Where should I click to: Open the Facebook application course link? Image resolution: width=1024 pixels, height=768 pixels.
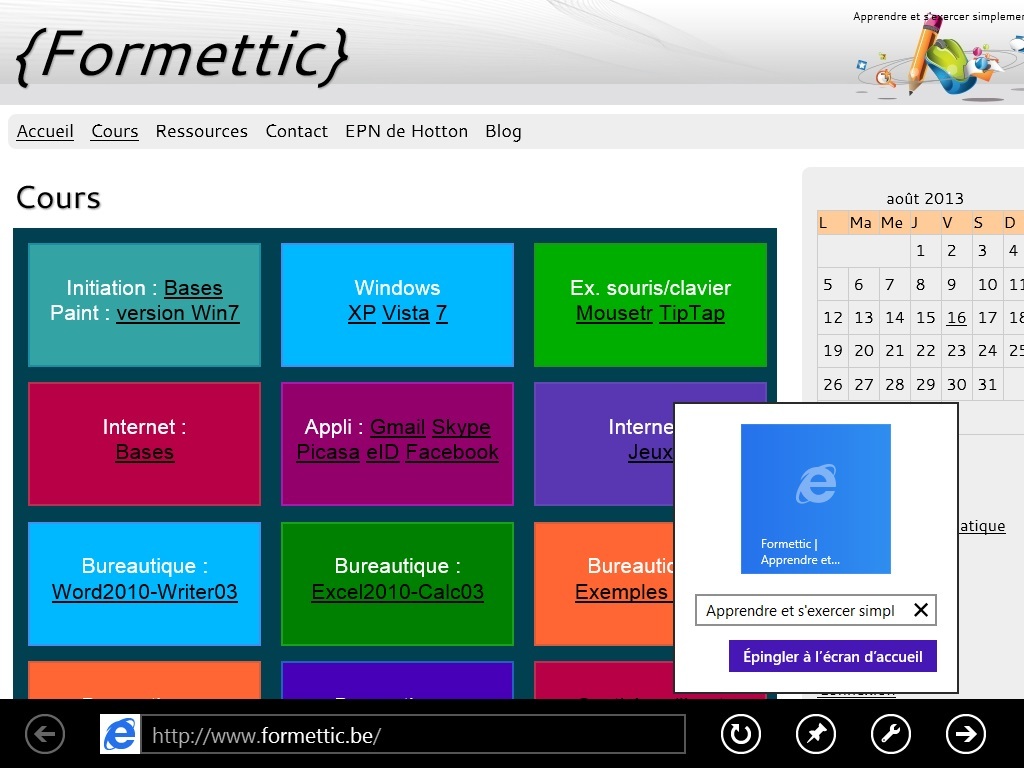coord(452,452)
